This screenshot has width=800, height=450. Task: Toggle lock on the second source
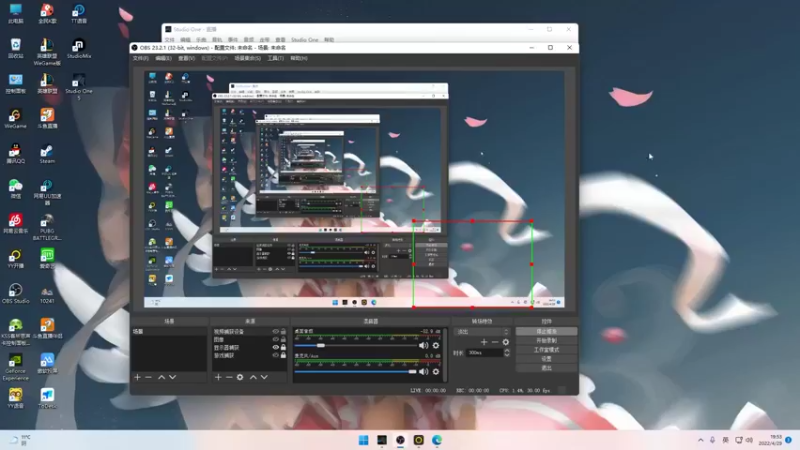pos(284,339)
